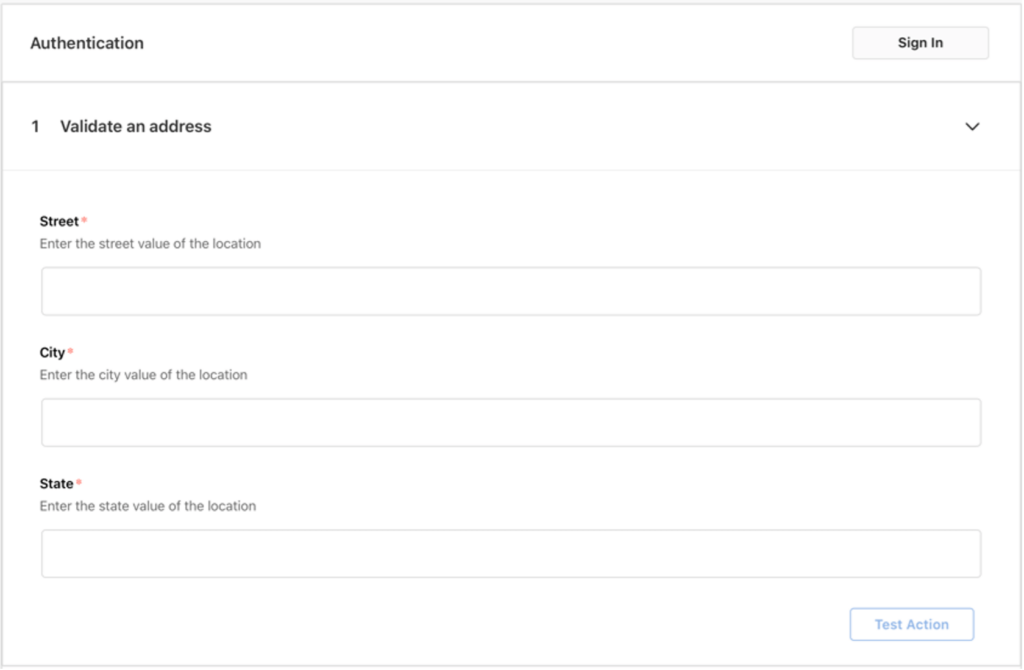The image size is (1024, 670).
Task: Collapse the Validate an address section chevron
Action: [x=972, y=127]
